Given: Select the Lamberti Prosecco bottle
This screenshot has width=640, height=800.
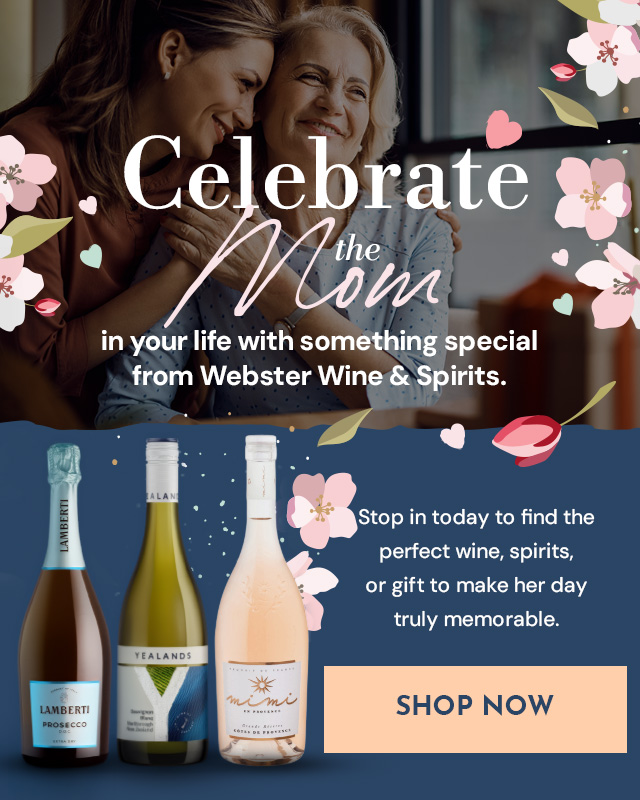Looking at the screenshot, I should tap(64, 605).
